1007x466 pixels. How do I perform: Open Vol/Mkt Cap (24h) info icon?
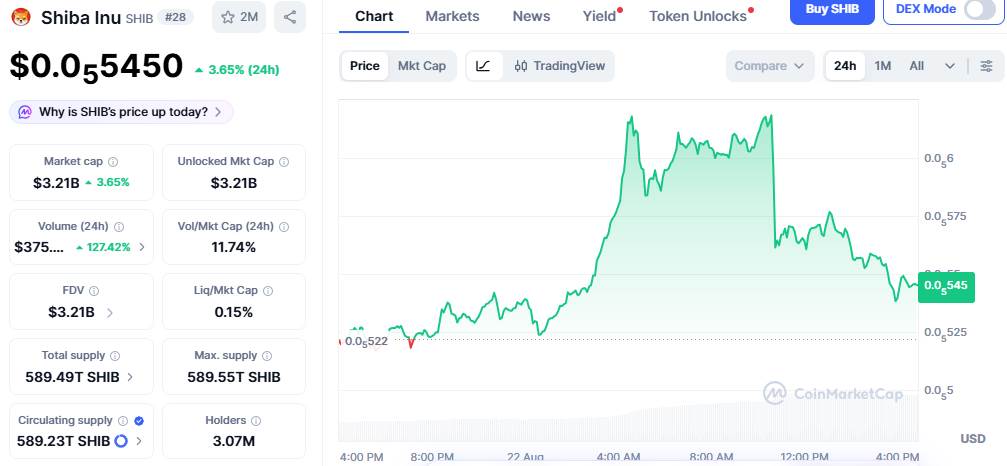[x=284, y=227]
